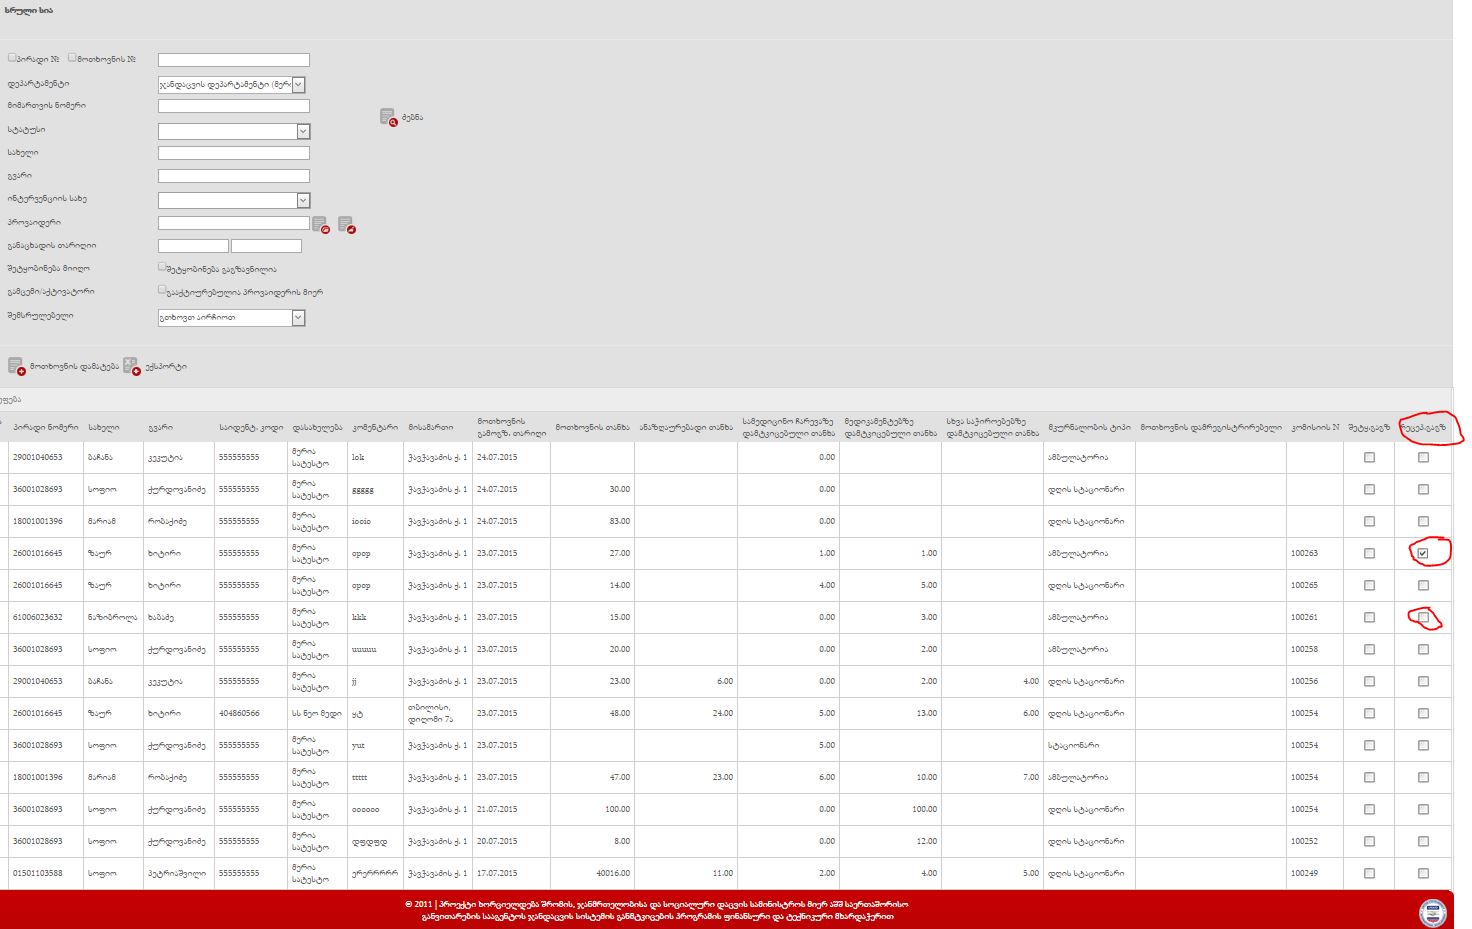Click the provider browse icon beside პროვაიდერი field
Screen dimensions: 1472x929
pyautogui.click(x=320, y=224)
